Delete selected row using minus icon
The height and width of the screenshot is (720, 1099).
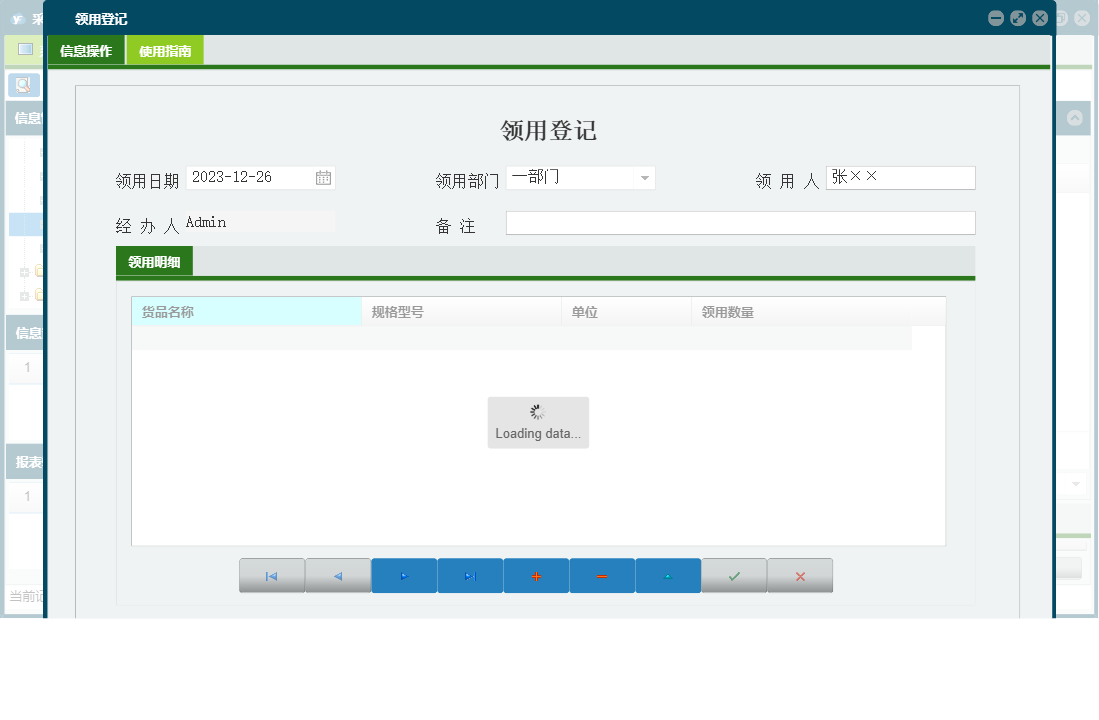tap(602, 575)
